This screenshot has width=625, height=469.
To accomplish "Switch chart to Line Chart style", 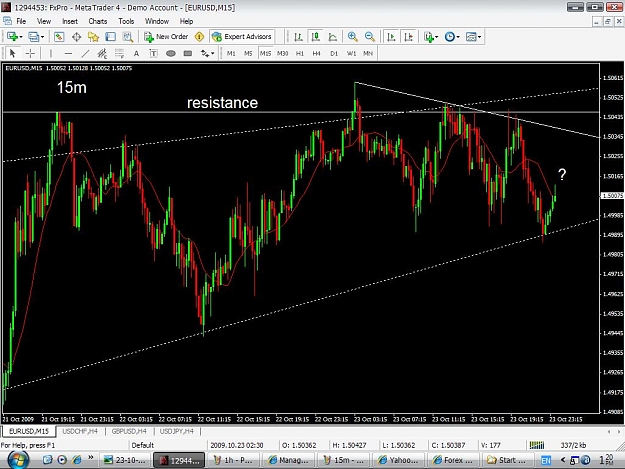I will coord(332,37).
